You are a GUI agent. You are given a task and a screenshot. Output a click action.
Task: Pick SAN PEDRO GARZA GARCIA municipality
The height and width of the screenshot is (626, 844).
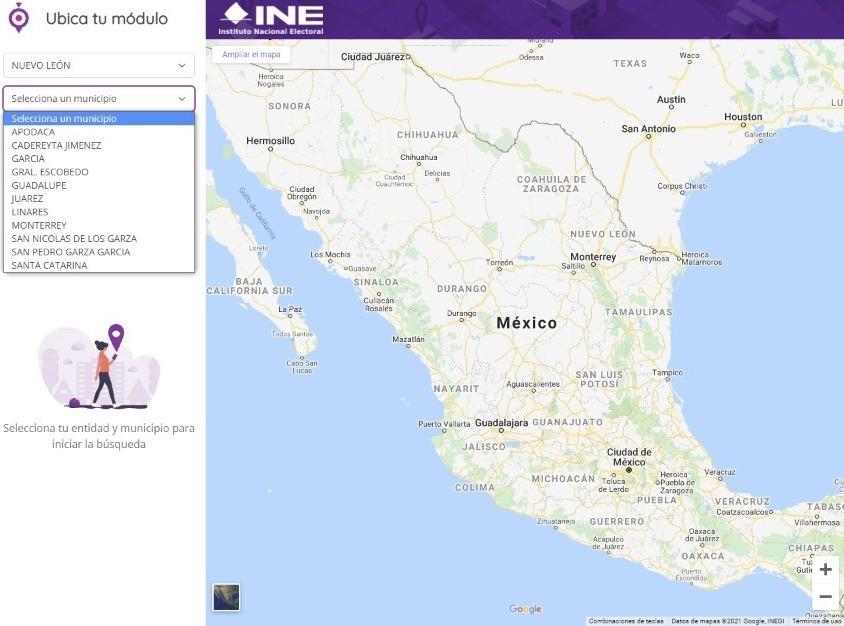tap(71, 252)
